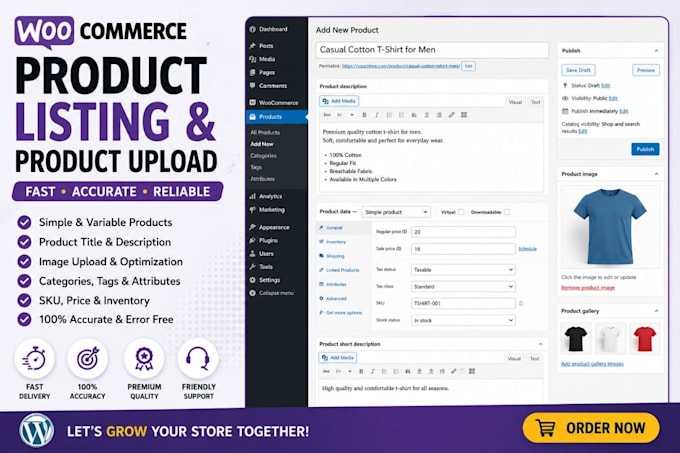Screen dimensions: 680x453
Task: Collapse the Product image panel
Action: coord(656,174)
